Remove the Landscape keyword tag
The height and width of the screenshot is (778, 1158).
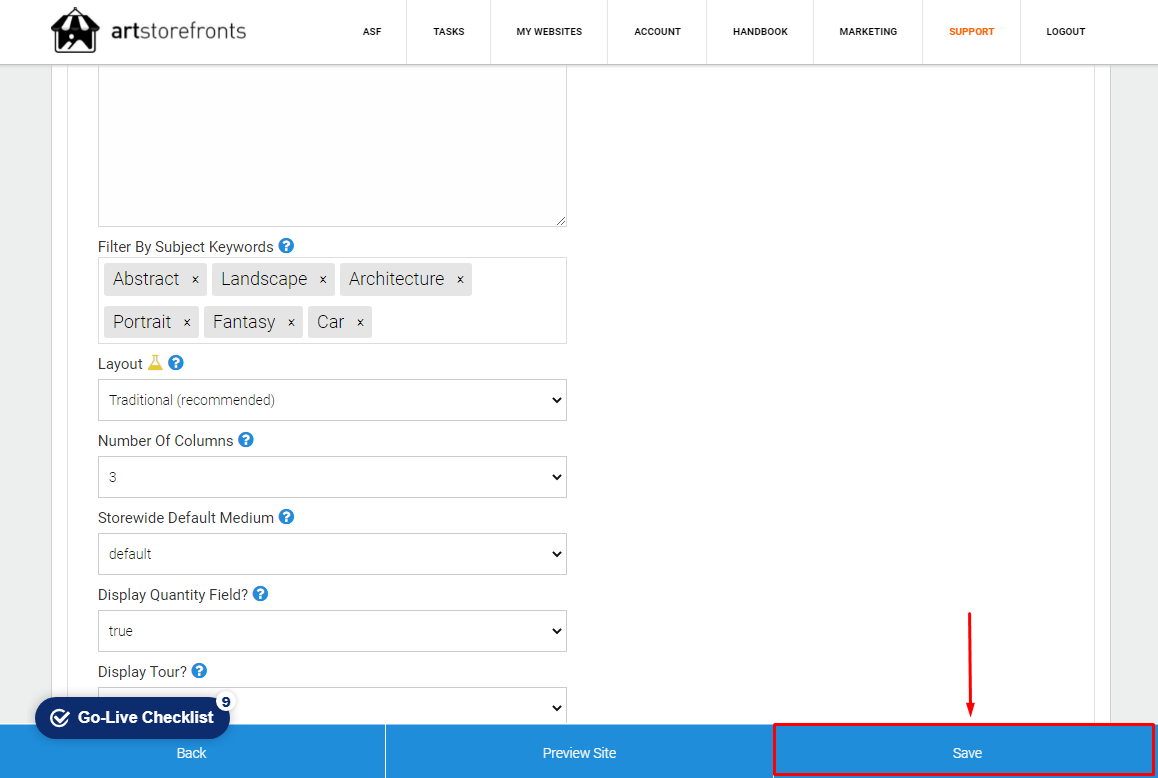click(x=323, y=280)
